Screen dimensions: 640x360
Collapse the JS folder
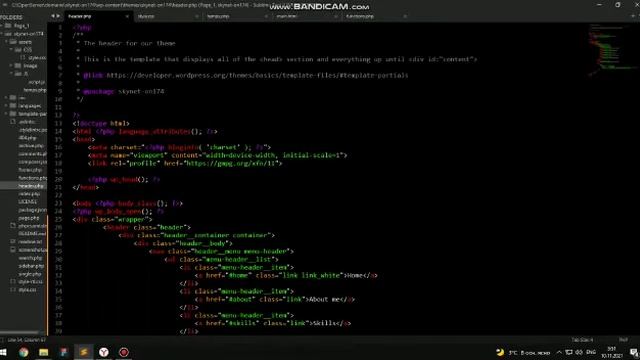pos(11,73)
